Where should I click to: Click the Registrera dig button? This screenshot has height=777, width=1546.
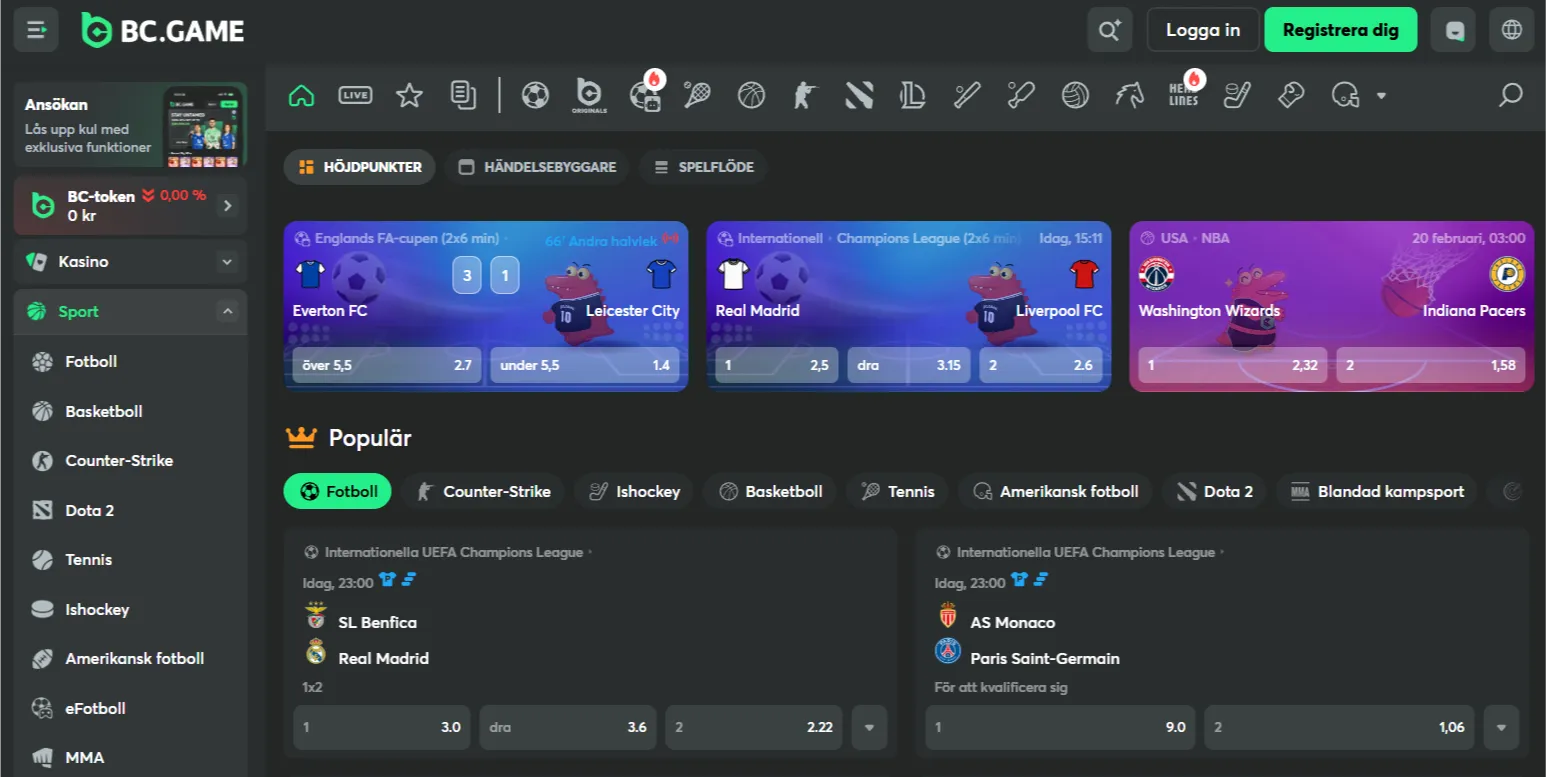coord(1340,30)
